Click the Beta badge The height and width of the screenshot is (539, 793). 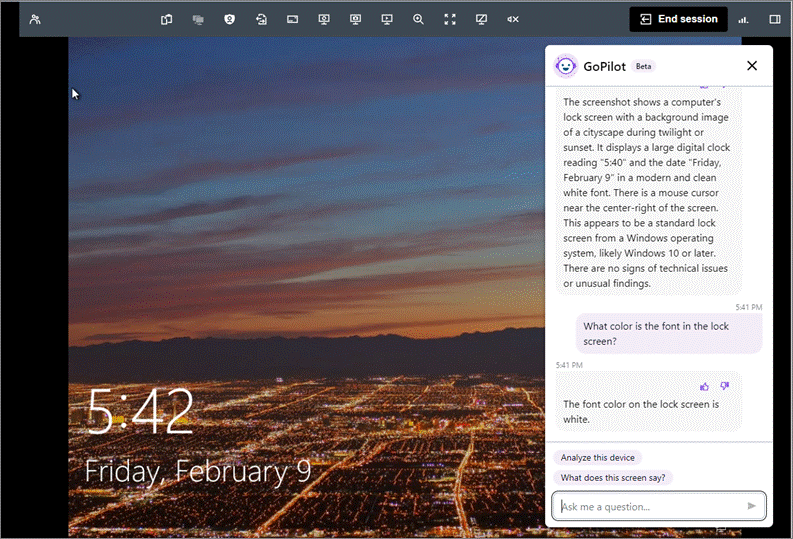pos(643,66)
